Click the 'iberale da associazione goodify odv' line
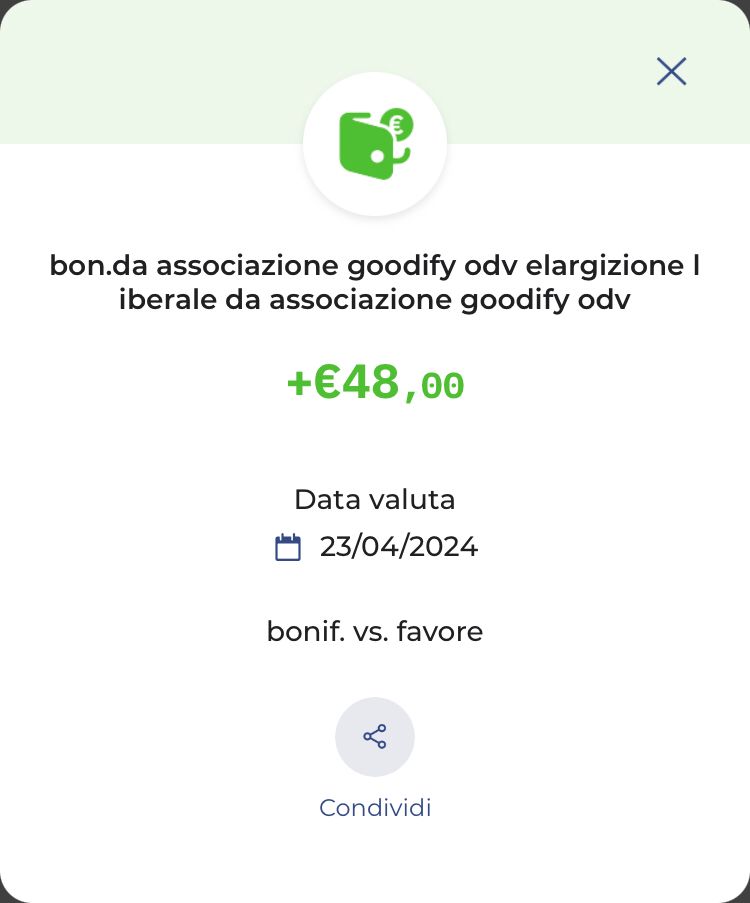Image resolution: width=750 pixels, height=903 pixels. point(375,300)
